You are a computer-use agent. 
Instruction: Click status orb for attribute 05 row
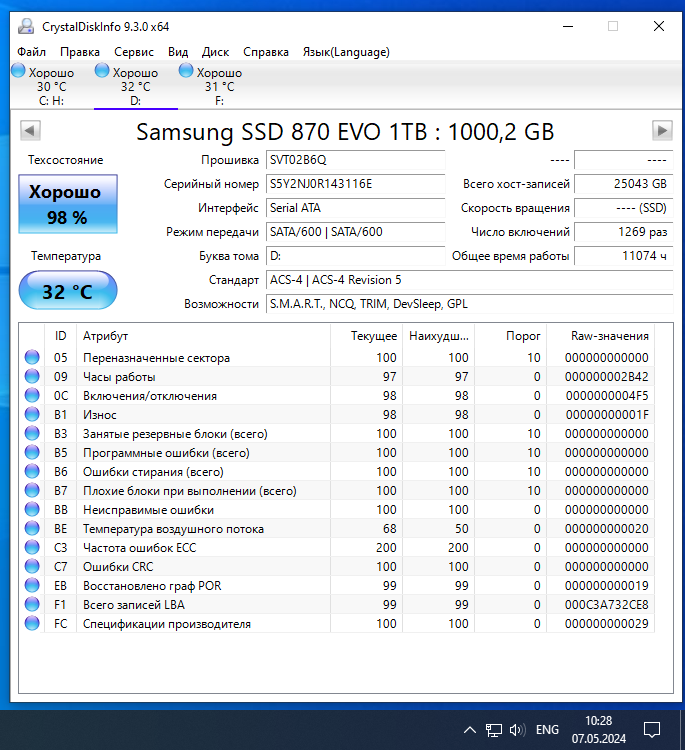point(32,358)
